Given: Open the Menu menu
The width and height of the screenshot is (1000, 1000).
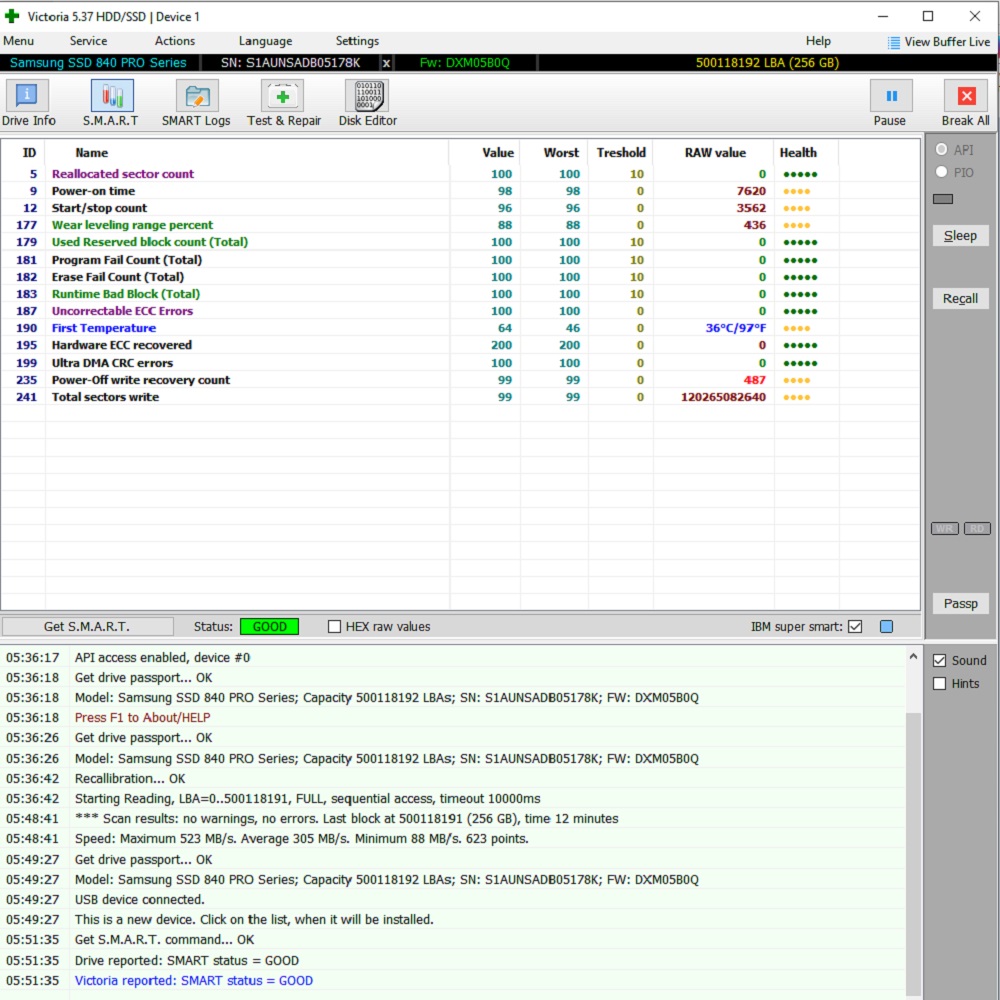Looking at the screenshot, I should click(x=18, y=41).
